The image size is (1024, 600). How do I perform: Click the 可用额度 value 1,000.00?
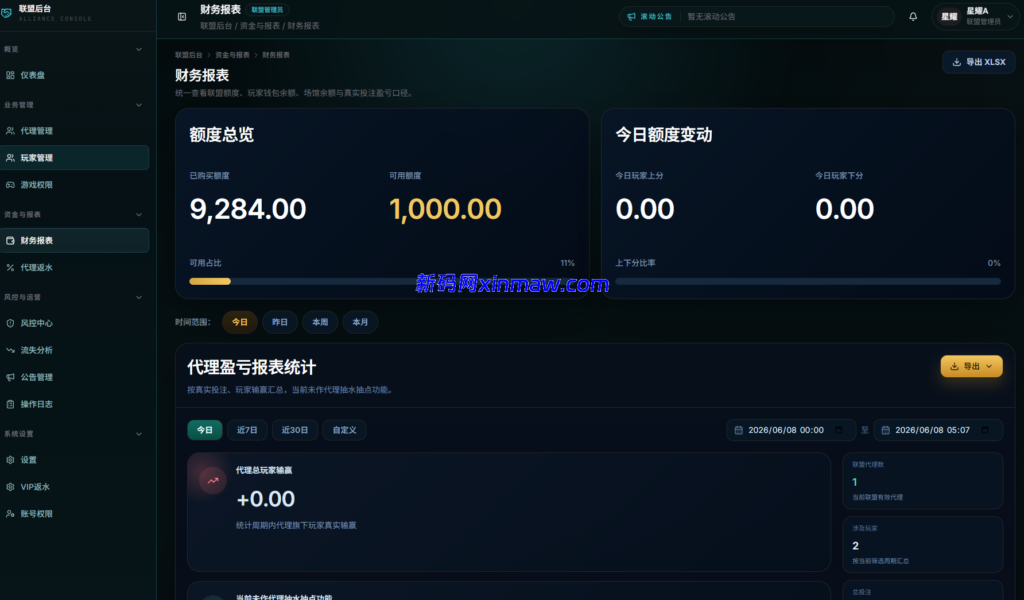coord(445,209)
